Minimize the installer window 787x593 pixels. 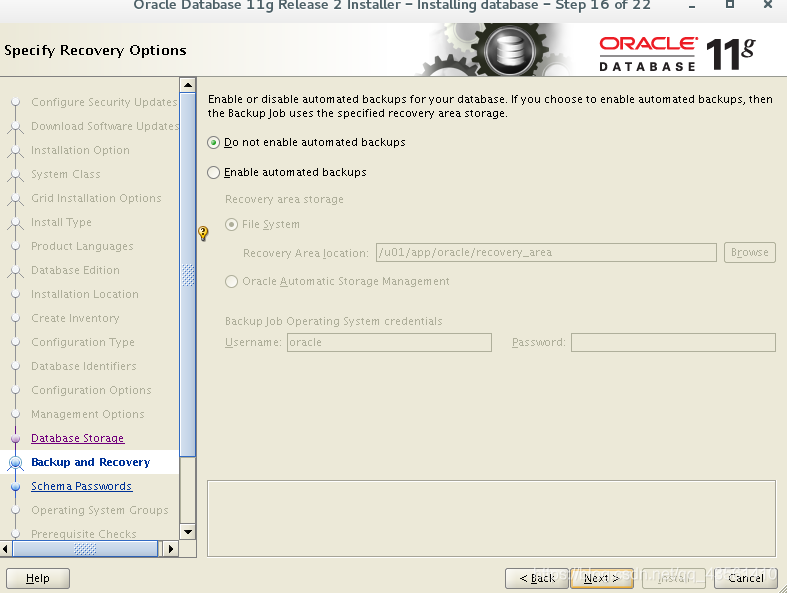coord(692,6)
